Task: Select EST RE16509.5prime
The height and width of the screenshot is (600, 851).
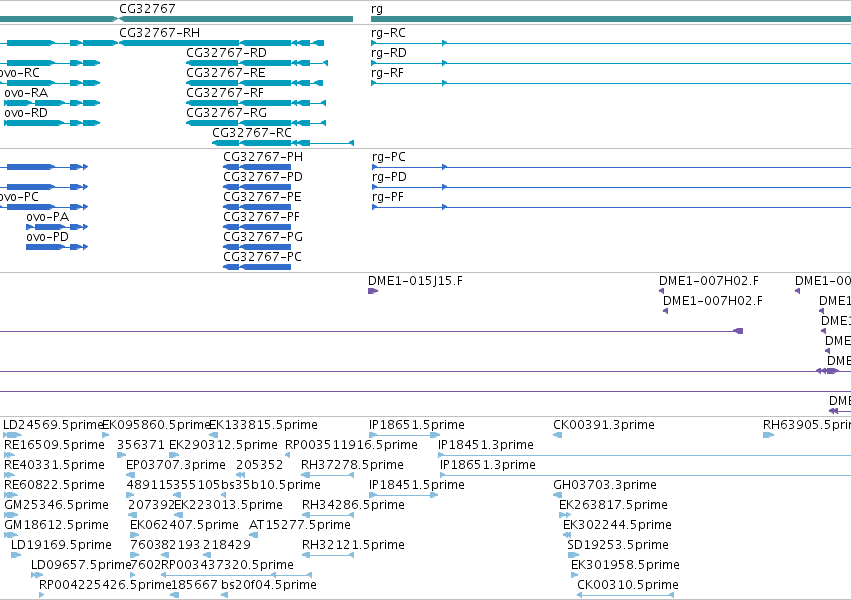Action: pos(8,455)
